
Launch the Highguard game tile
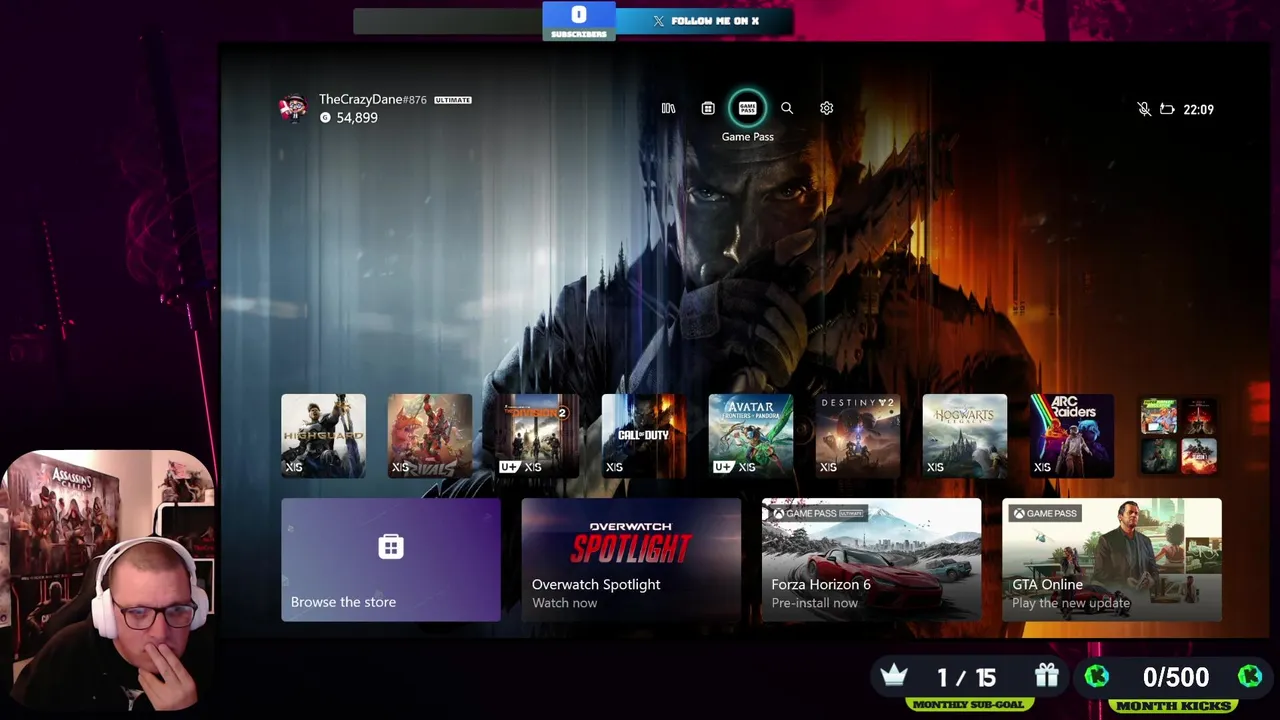[x=323, y=436]
